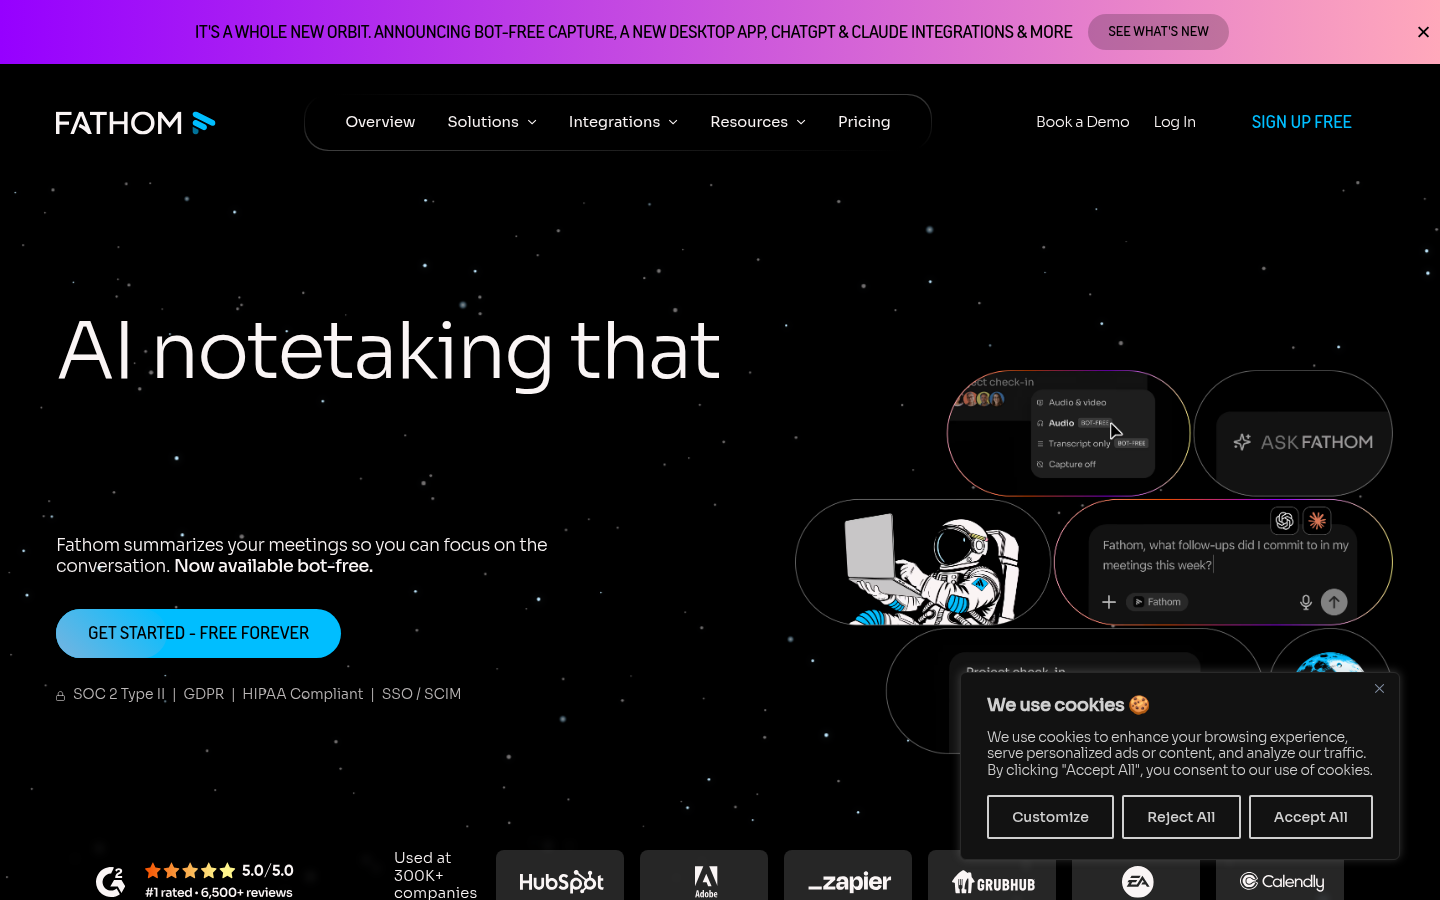Image resolution: width=1440 pixels, height=900 pixels.
Task: Click the astronaut with laptop illustration
Action: pyautogui.click(x=931, y=567)
